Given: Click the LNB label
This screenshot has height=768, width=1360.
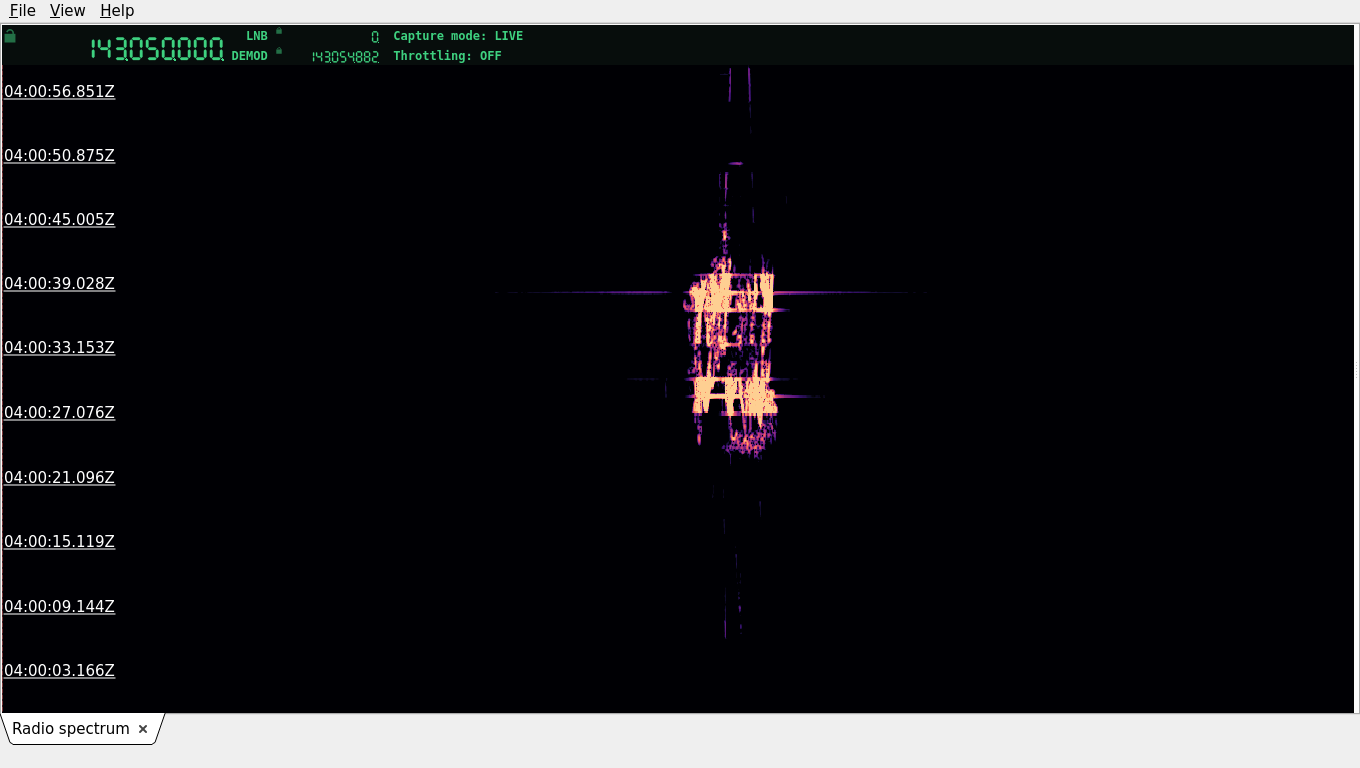Looking at the screenshot, I should tap(257, 36).
